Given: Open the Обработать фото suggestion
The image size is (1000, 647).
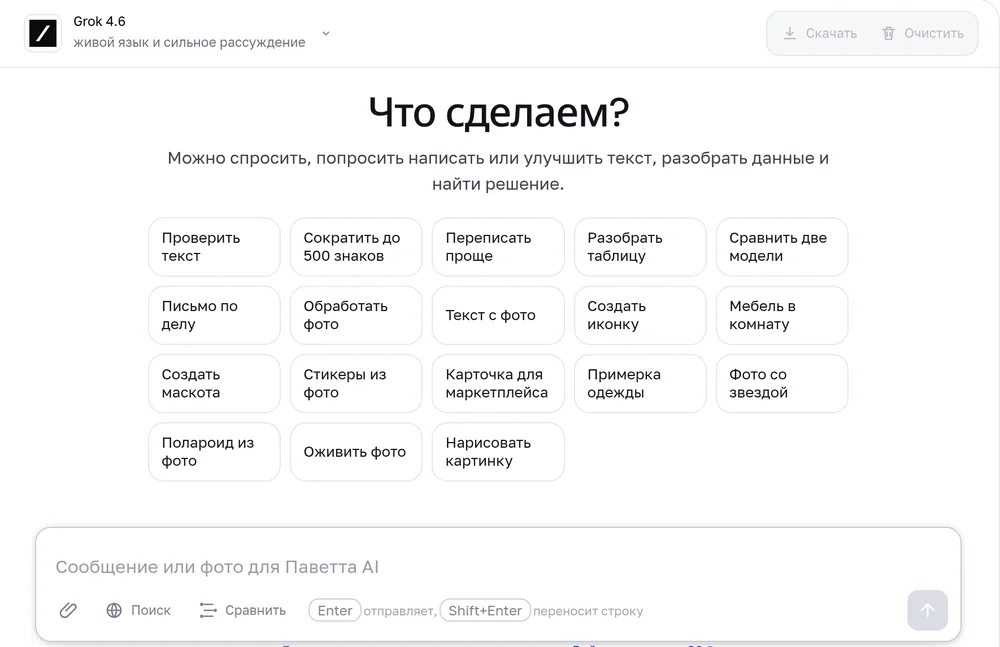Looking at the screenshot, I should [x=356, y=315].
